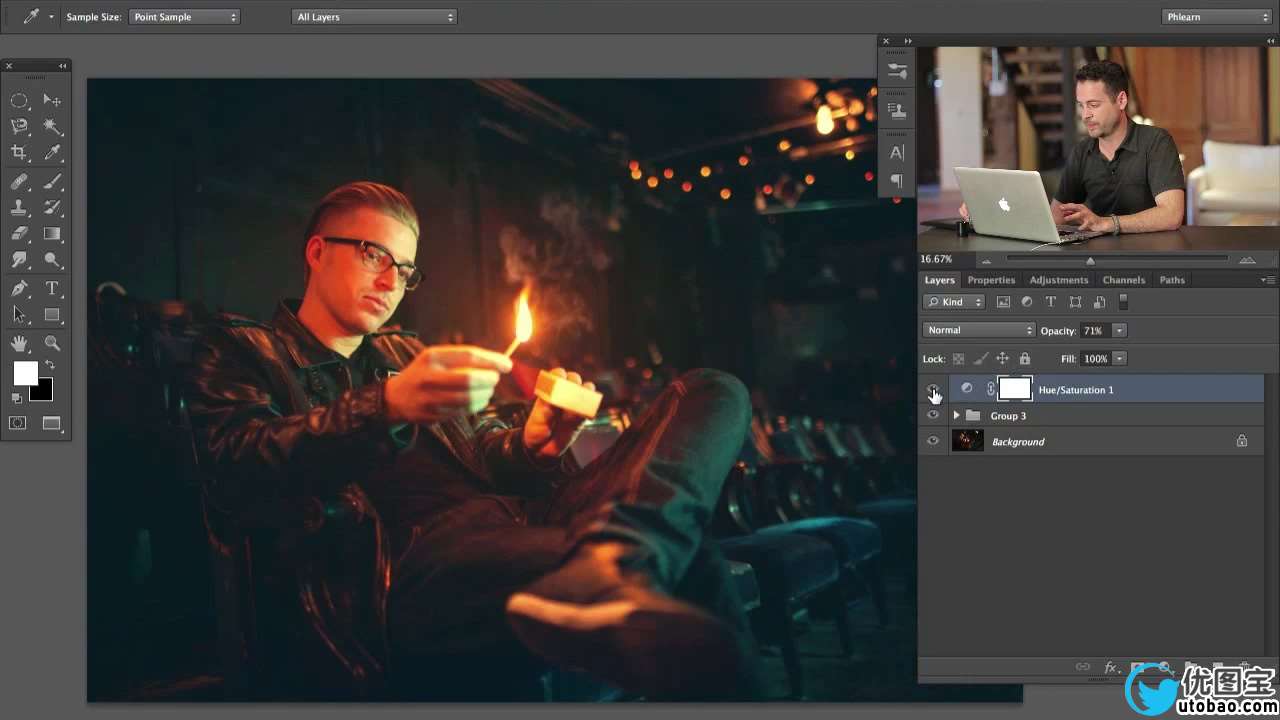
Task: Open the Layers panel options menu
Action: tap(1267, 280)
